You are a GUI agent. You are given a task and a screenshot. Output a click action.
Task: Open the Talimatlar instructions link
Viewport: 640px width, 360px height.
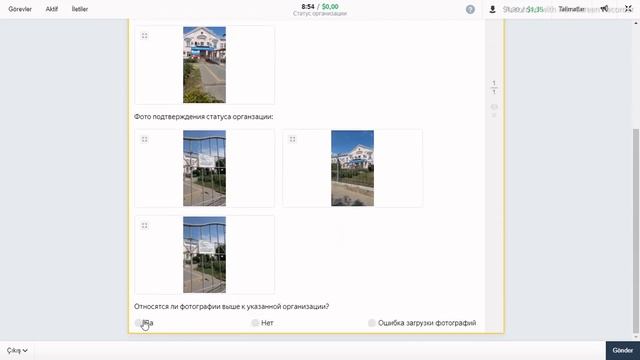coord(571,9)
